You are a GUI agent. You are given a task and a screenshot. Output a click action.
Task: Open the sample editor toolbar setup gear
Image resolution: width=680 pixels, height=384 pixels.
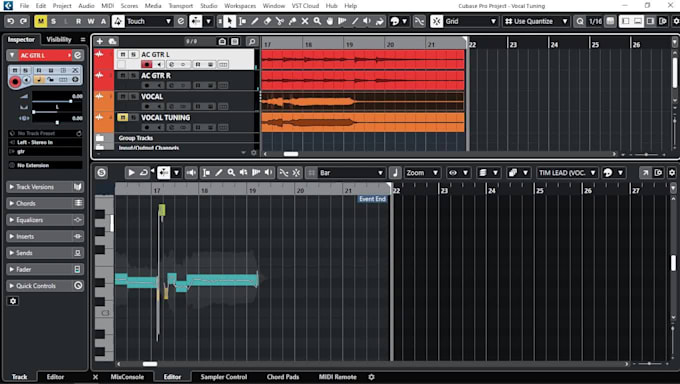click(x=672, y=173)
